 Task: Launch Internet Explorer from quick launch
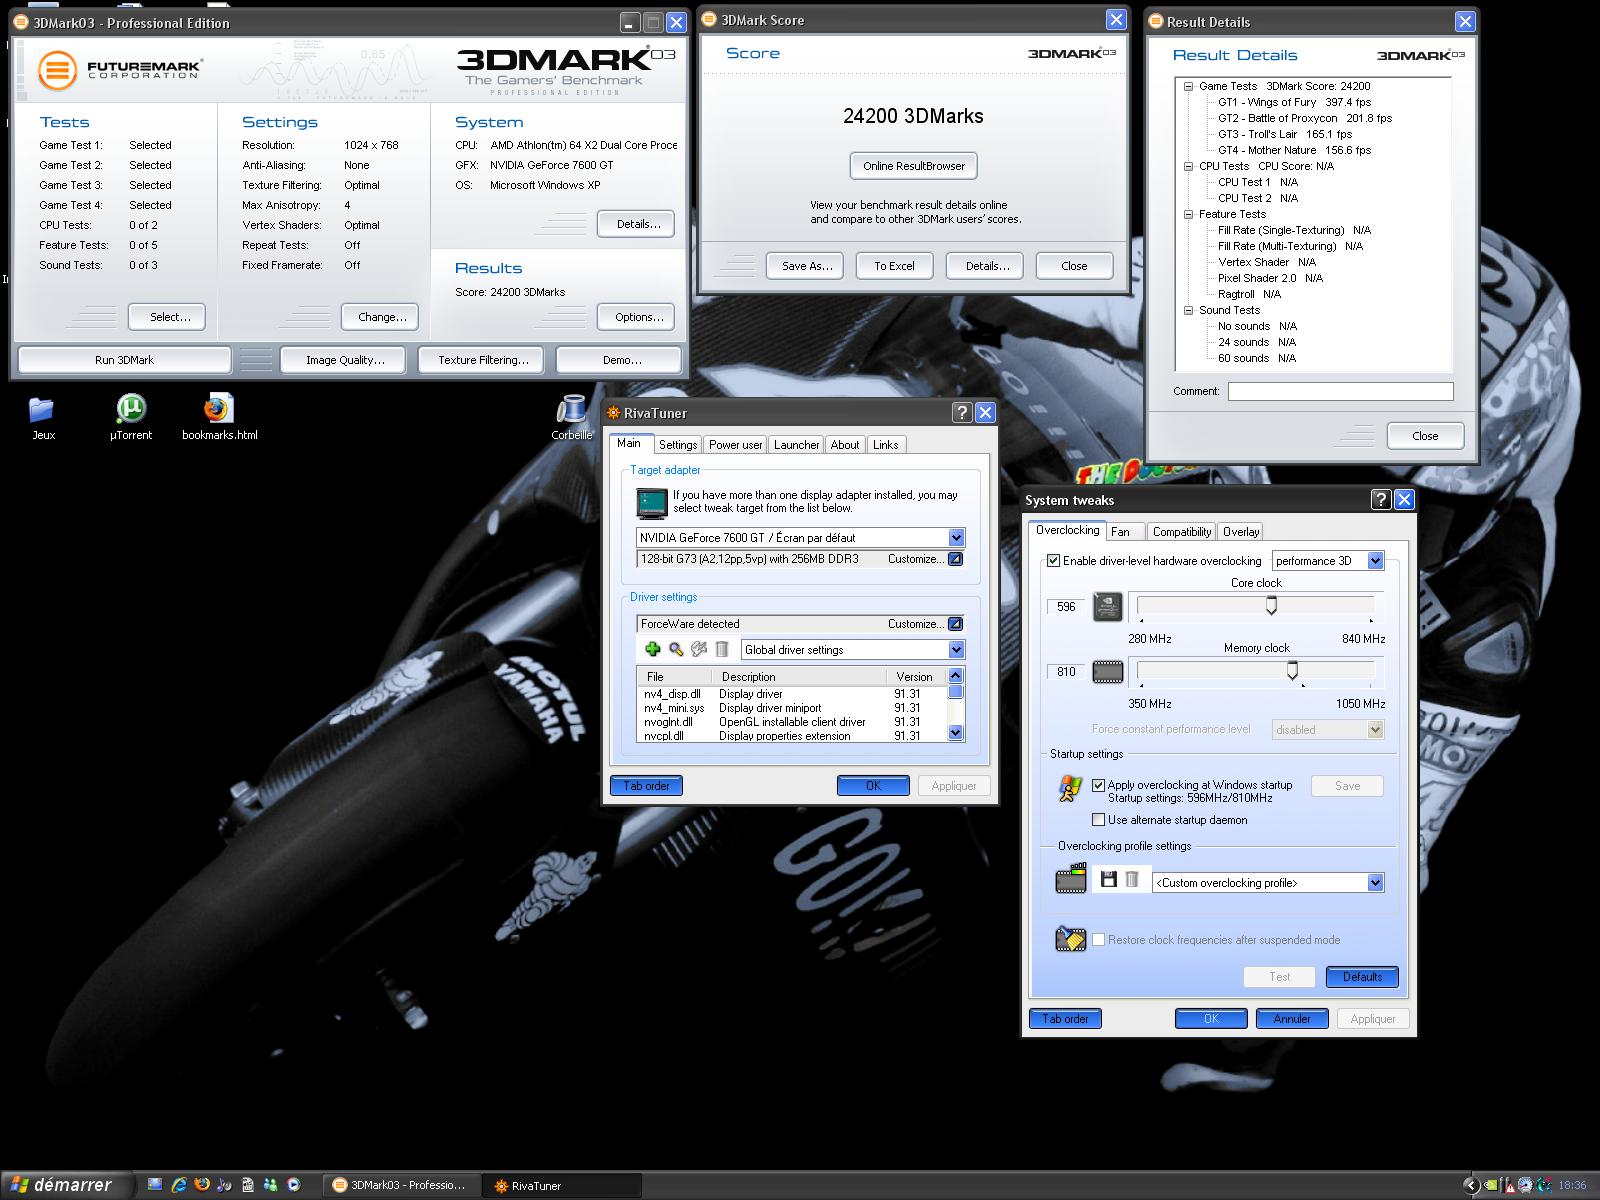[x=179, y=1185]
